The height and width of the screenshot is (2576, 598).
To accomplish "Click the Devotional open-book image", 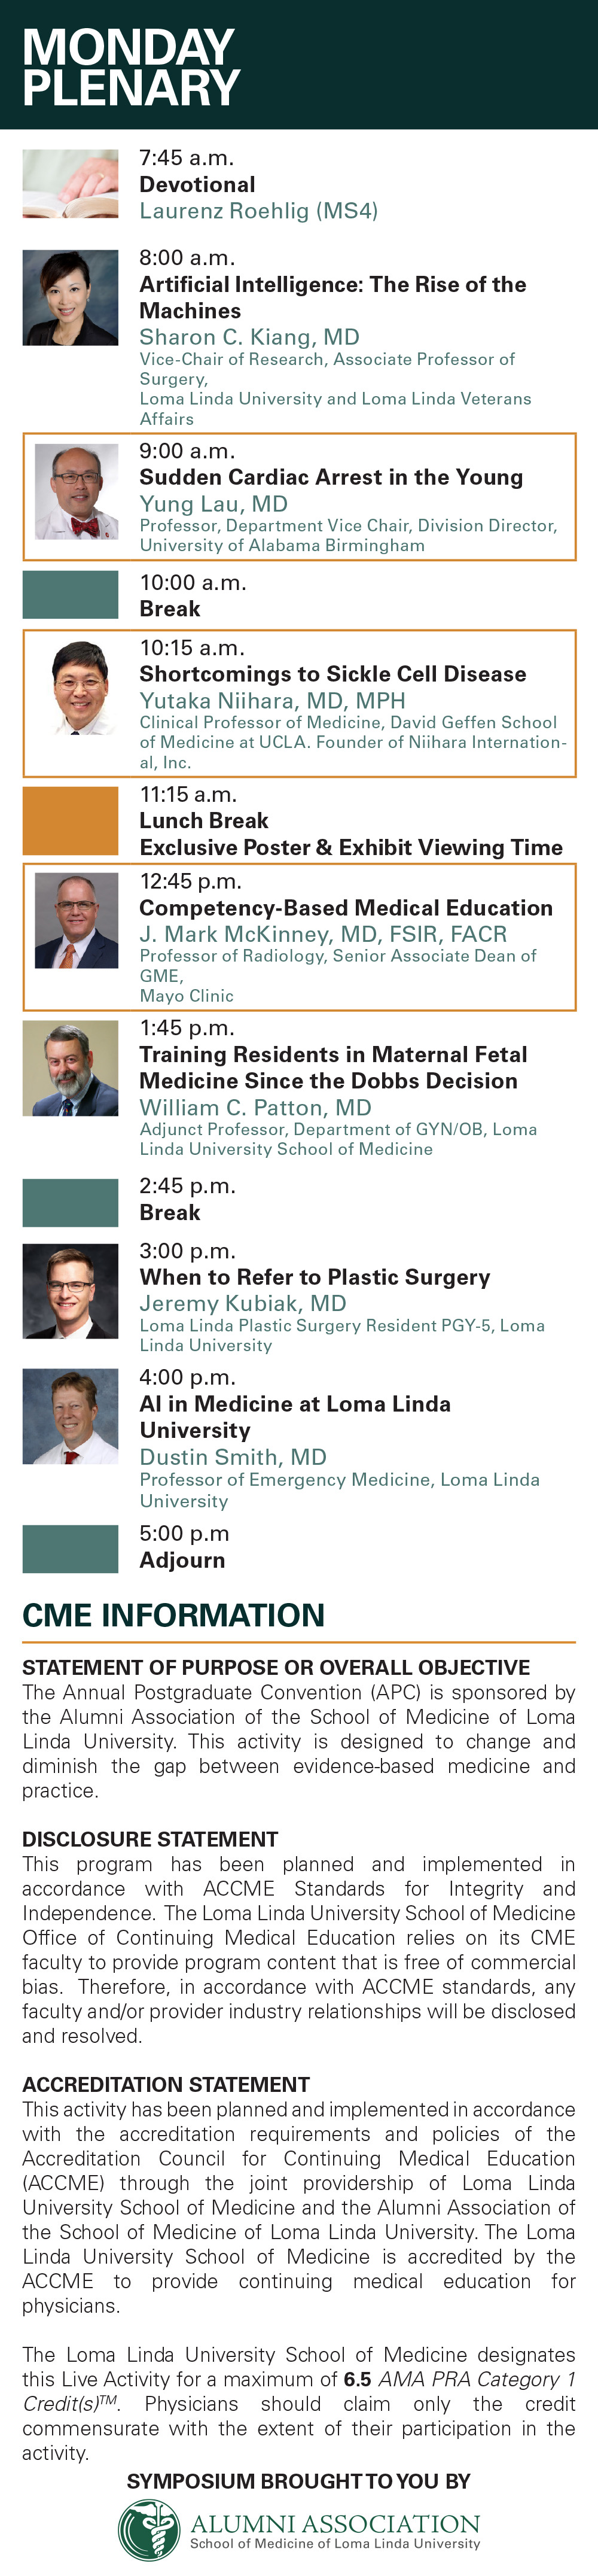I will click(x=70, y=184).
